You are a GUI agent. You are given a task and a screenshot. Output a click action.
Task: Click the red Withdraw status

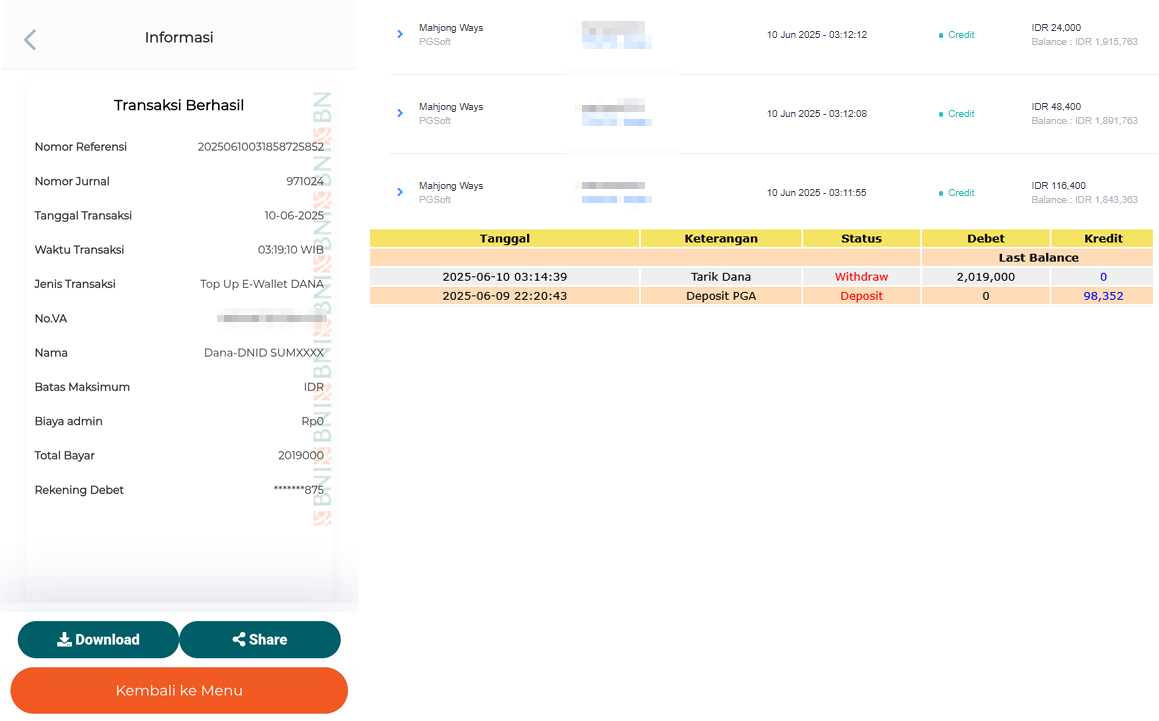(861, 277)
